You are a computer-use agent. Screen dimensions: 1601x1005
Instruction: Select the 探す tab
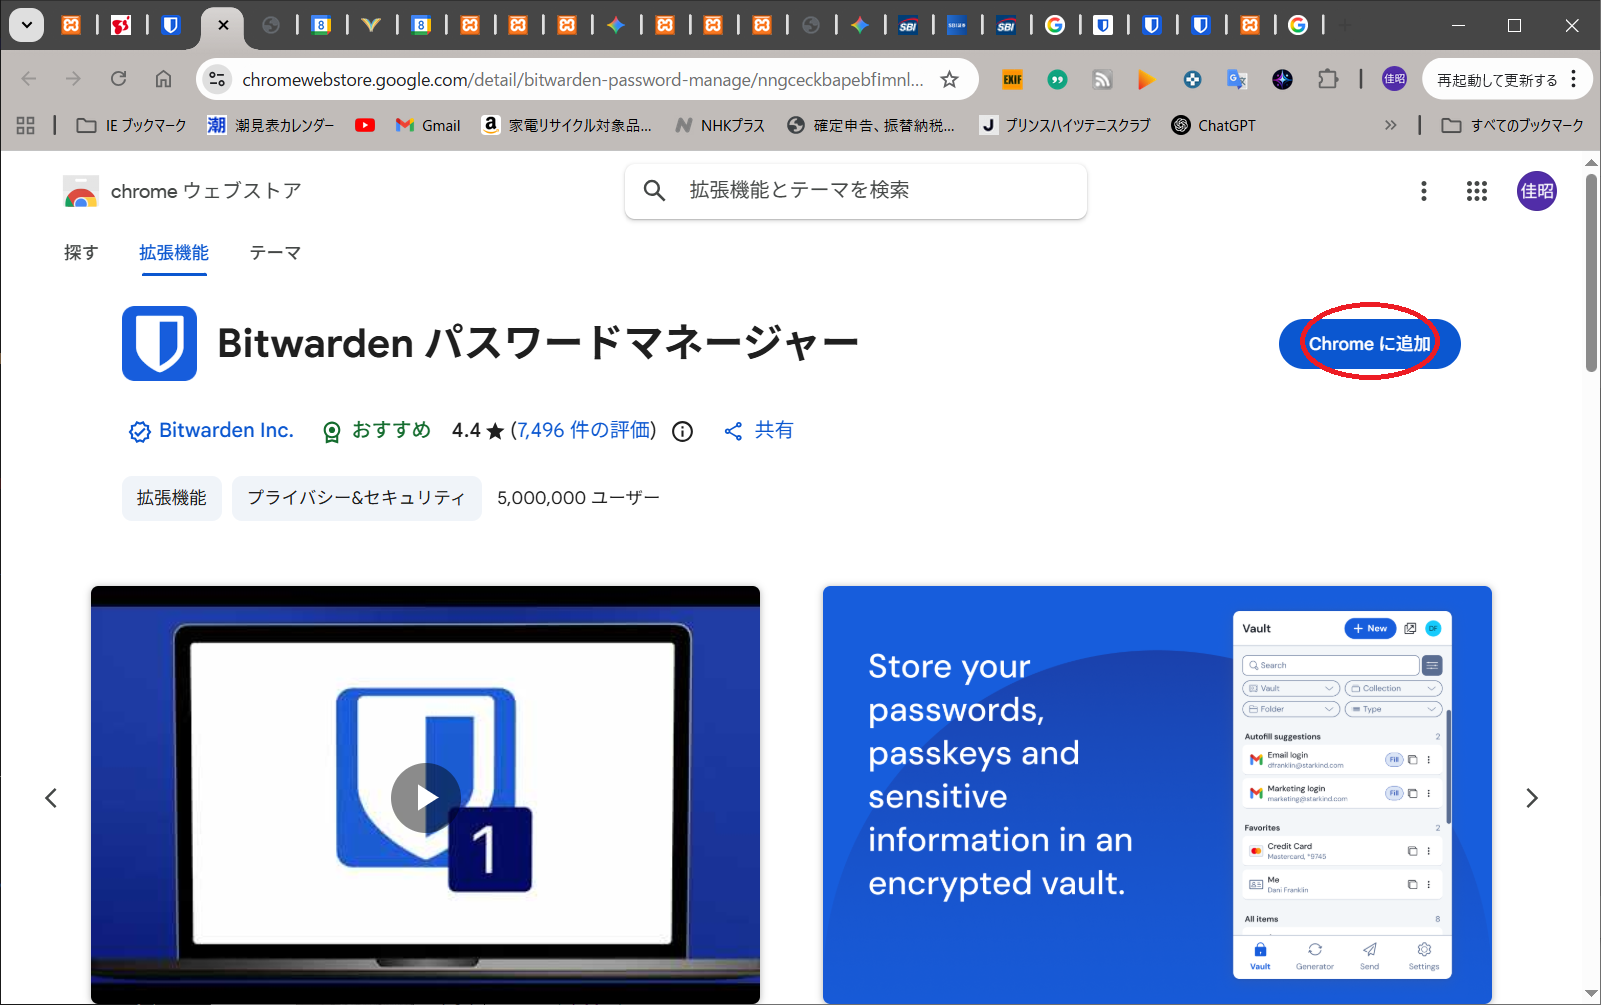pyautogui.click(x=81, y=253)
